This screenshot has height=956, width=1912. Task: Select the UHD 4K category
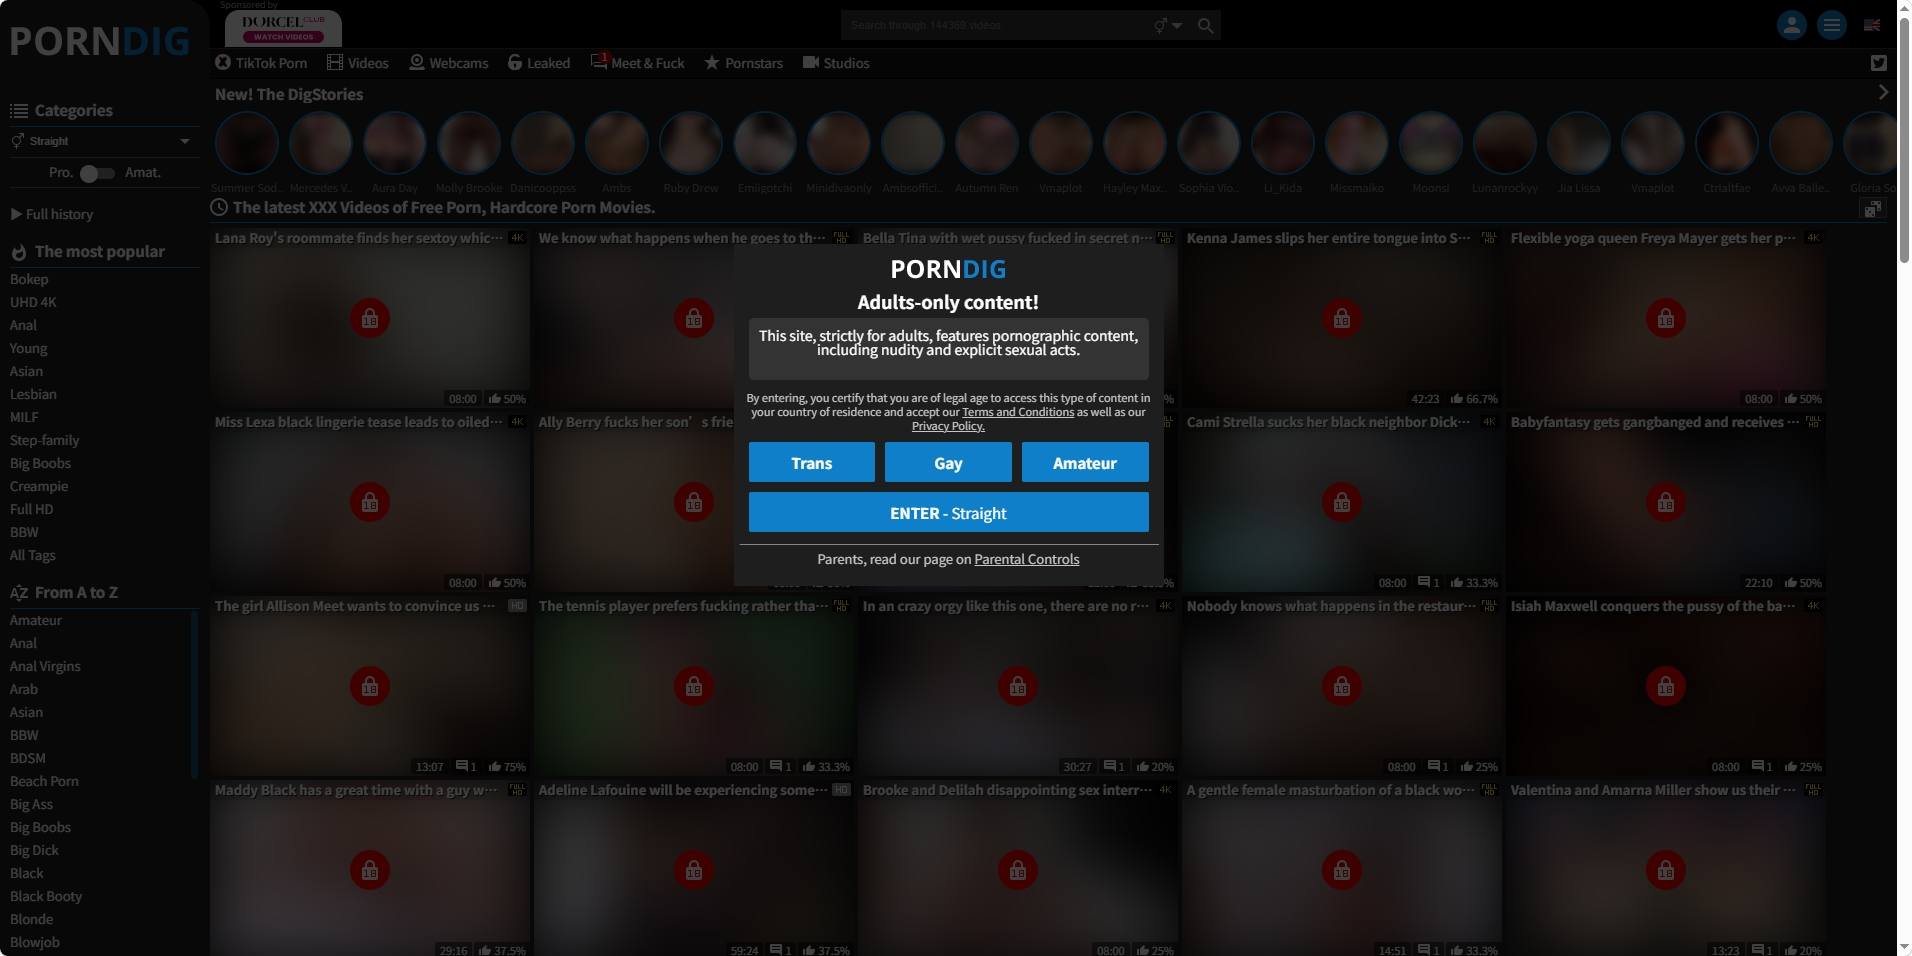tap(33, 302)
